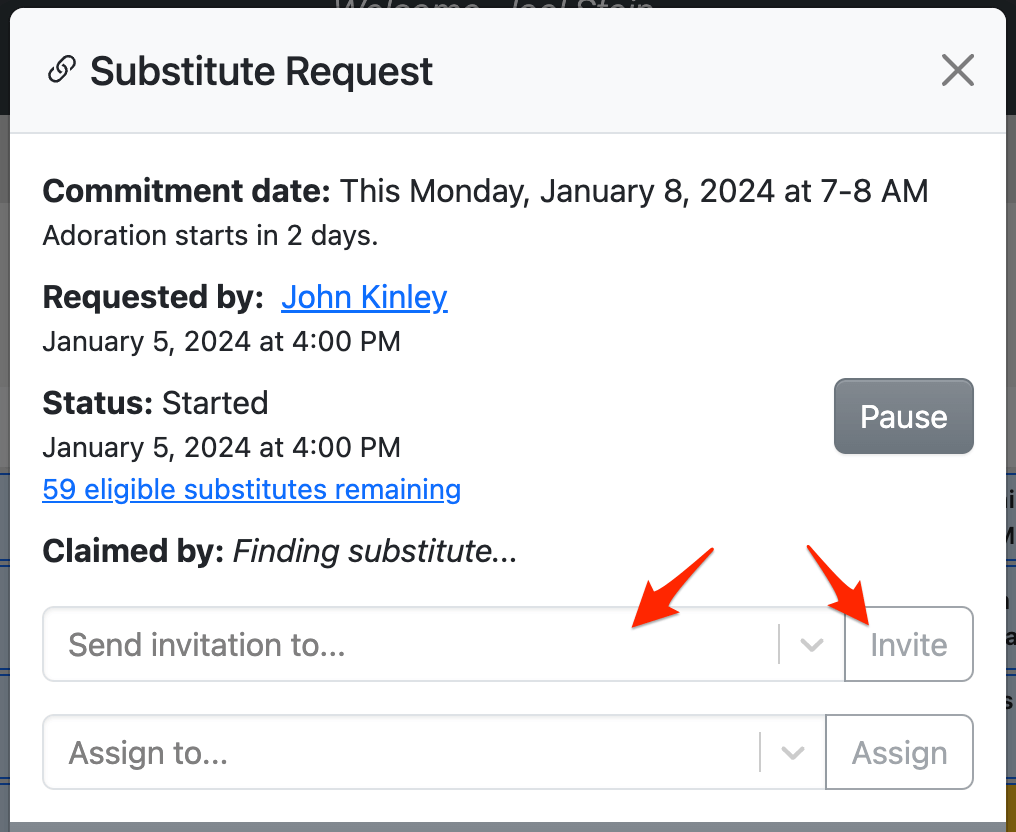Click the Status: Started text

[x=155, y=403]
